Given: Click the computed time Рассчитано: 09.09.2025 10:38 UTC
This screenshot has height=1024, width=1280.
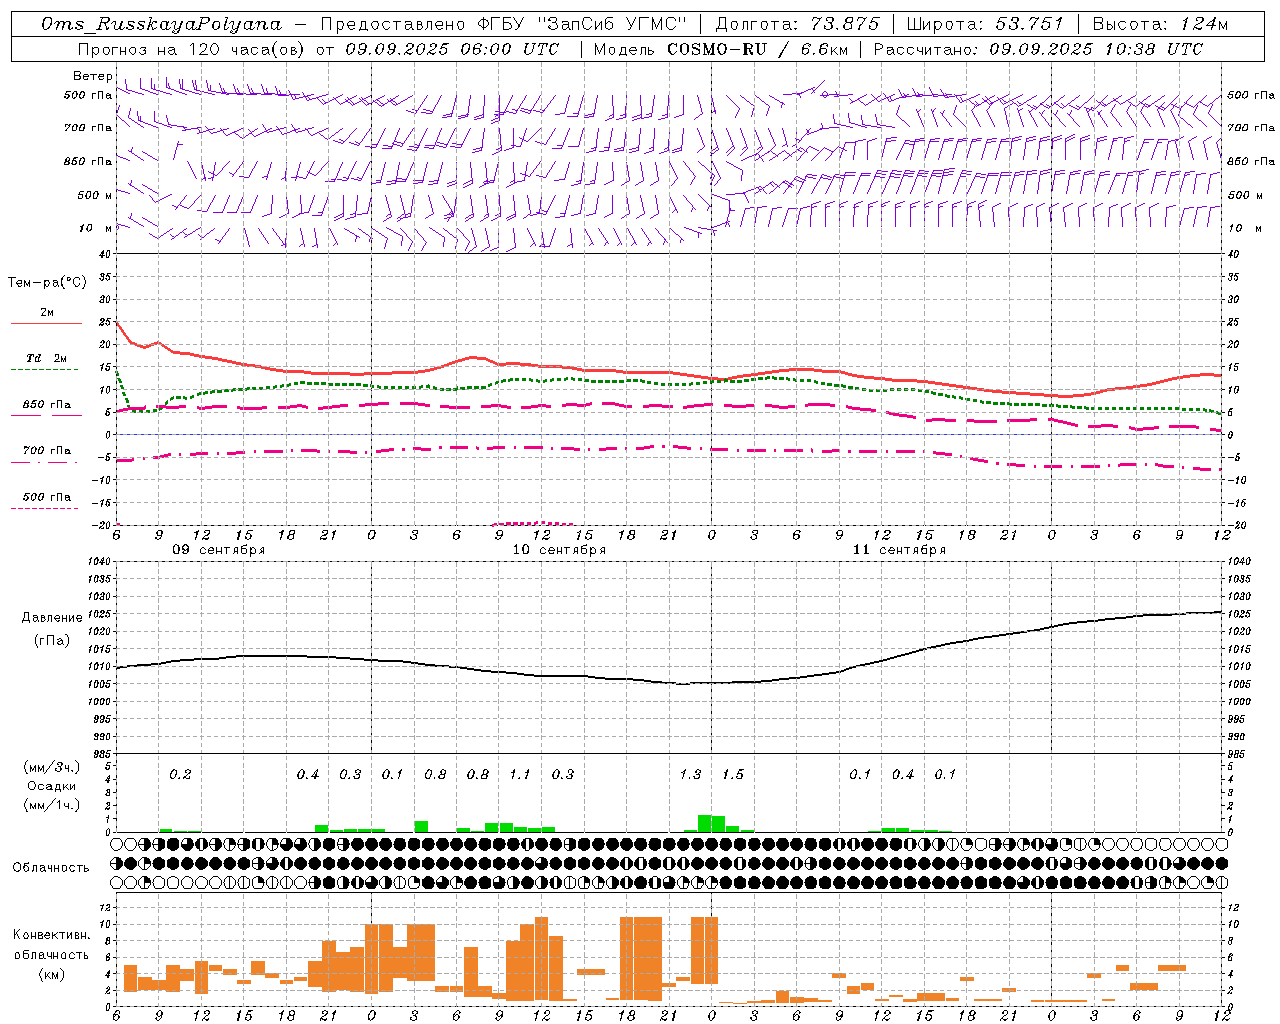Looking at the screenshot, I should click(x=1038, y=49).
